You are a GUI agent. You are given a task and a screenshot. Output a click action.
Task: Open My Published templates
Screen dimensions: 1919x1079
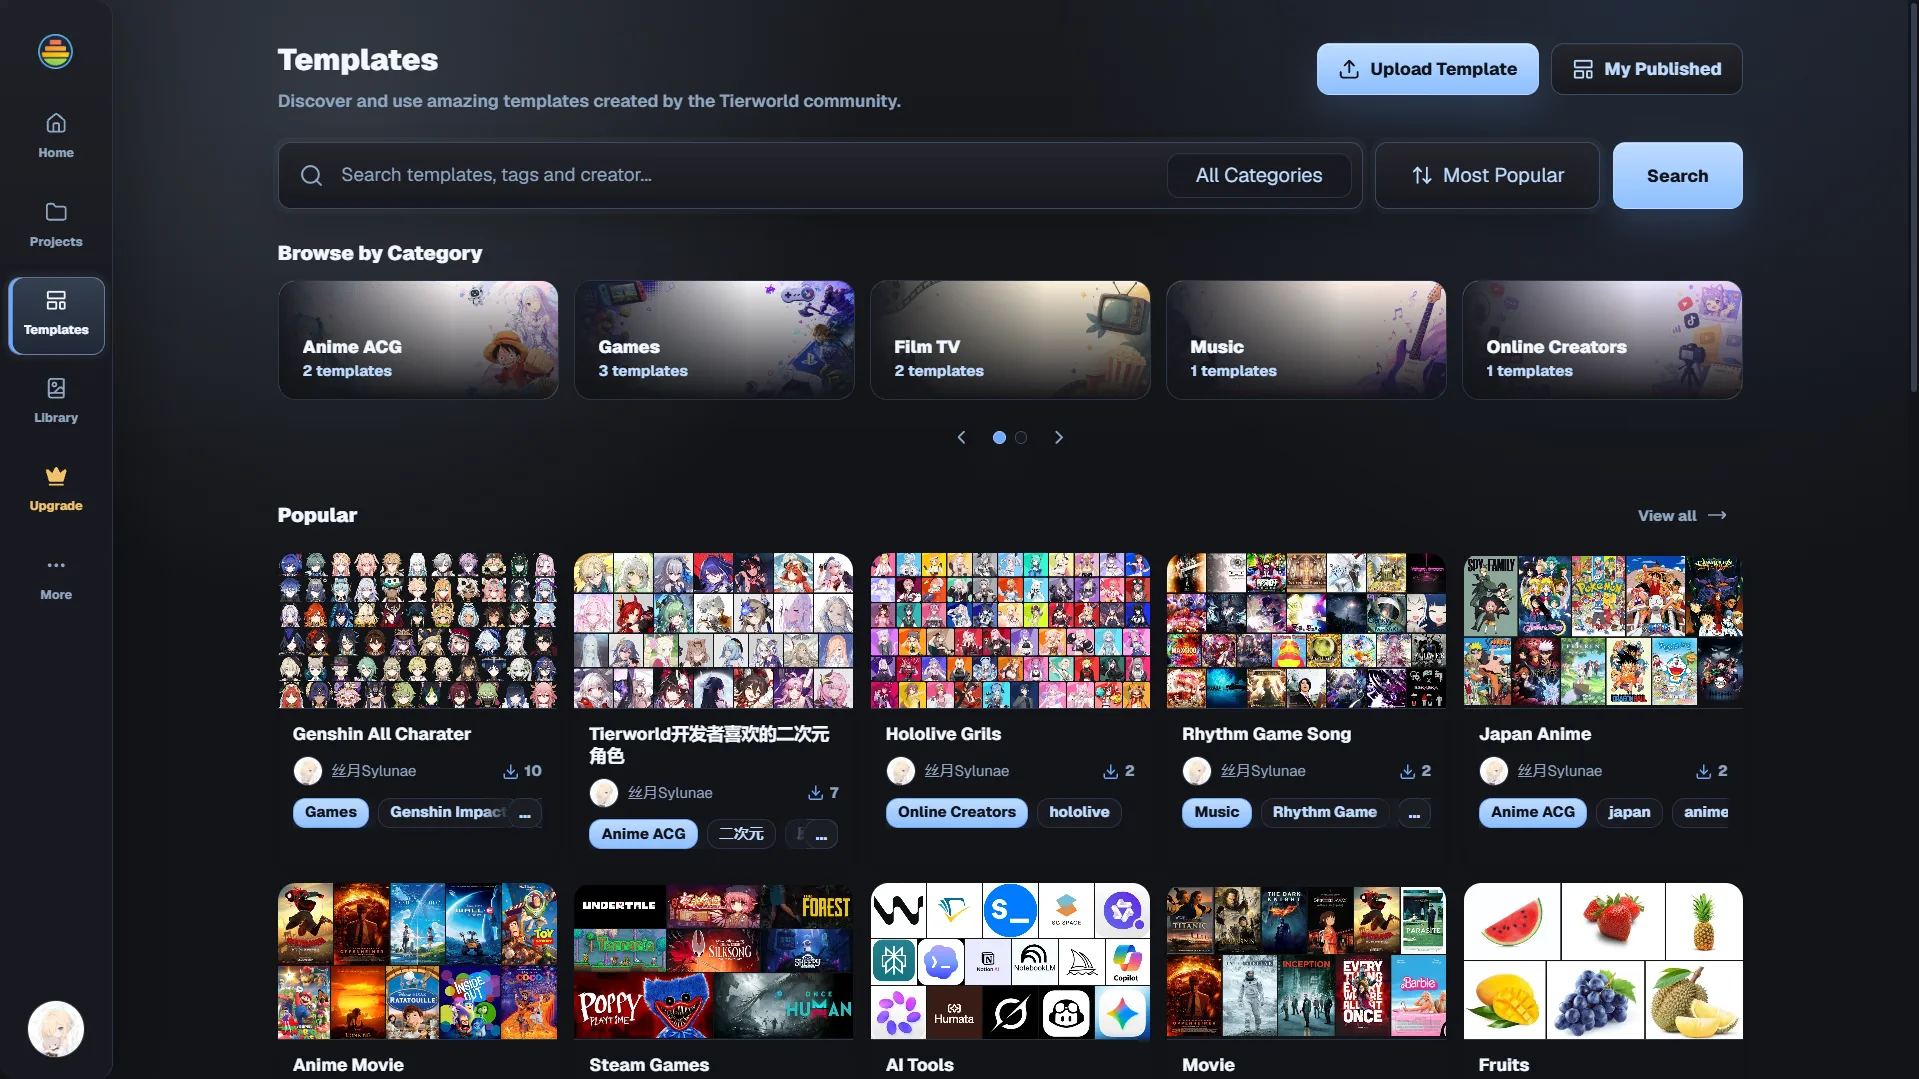(1646, 69)
